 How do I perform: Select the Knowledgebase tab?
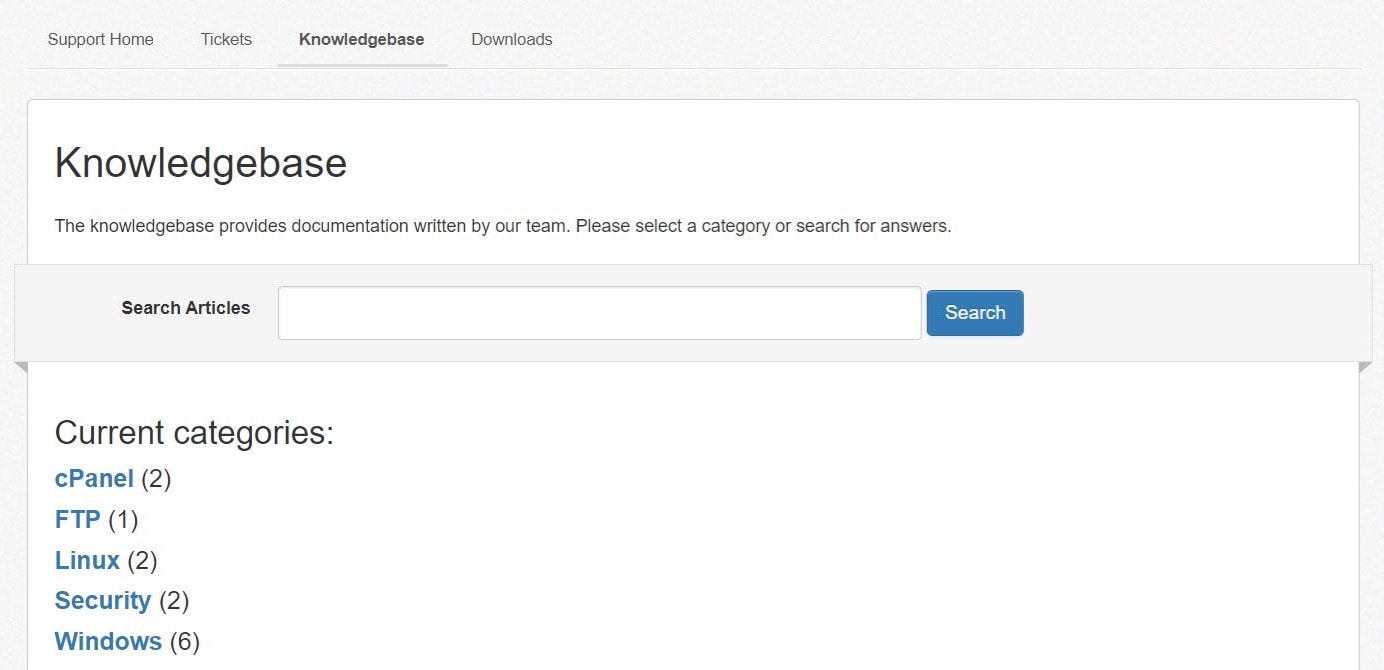(x=362, y=40)
